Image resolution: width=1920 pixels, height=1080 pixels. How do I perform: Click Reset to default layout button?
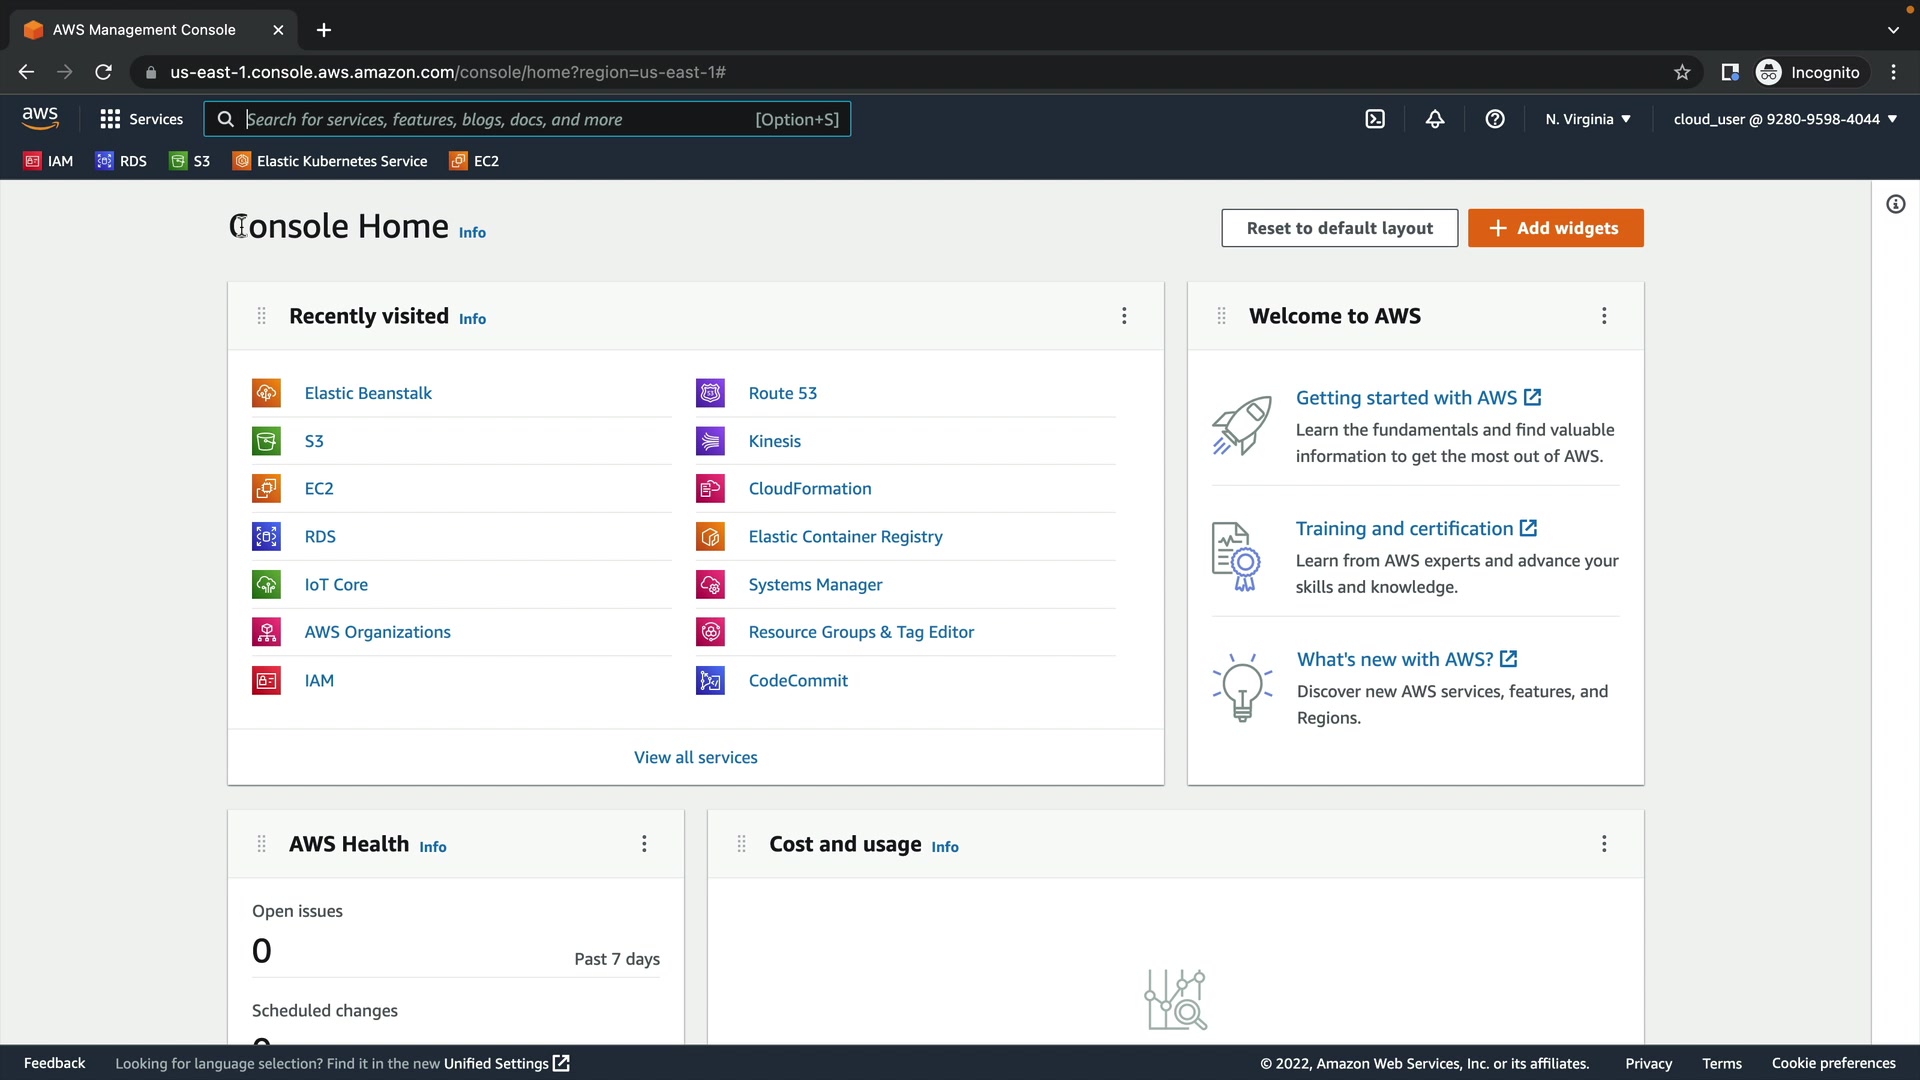click(1339, 228)
